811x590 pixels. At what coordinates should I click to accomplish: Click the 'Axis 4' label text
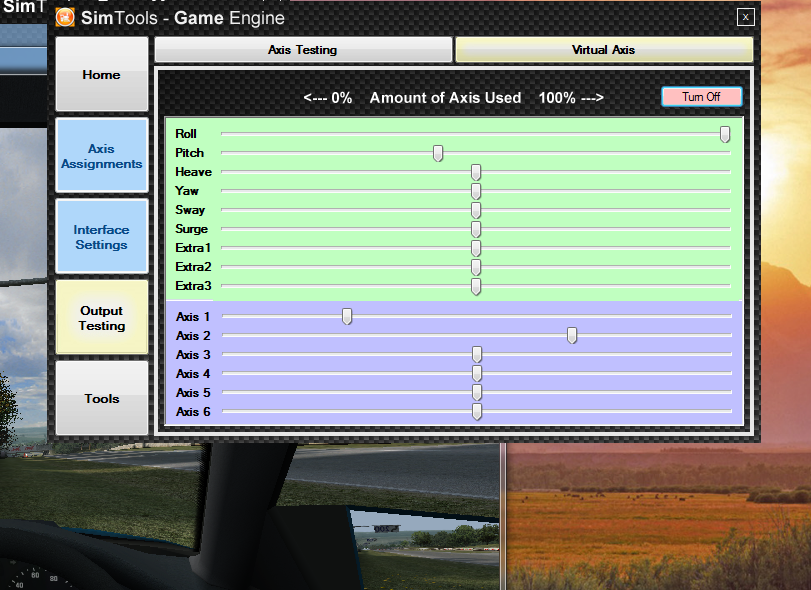pos(193,373)
